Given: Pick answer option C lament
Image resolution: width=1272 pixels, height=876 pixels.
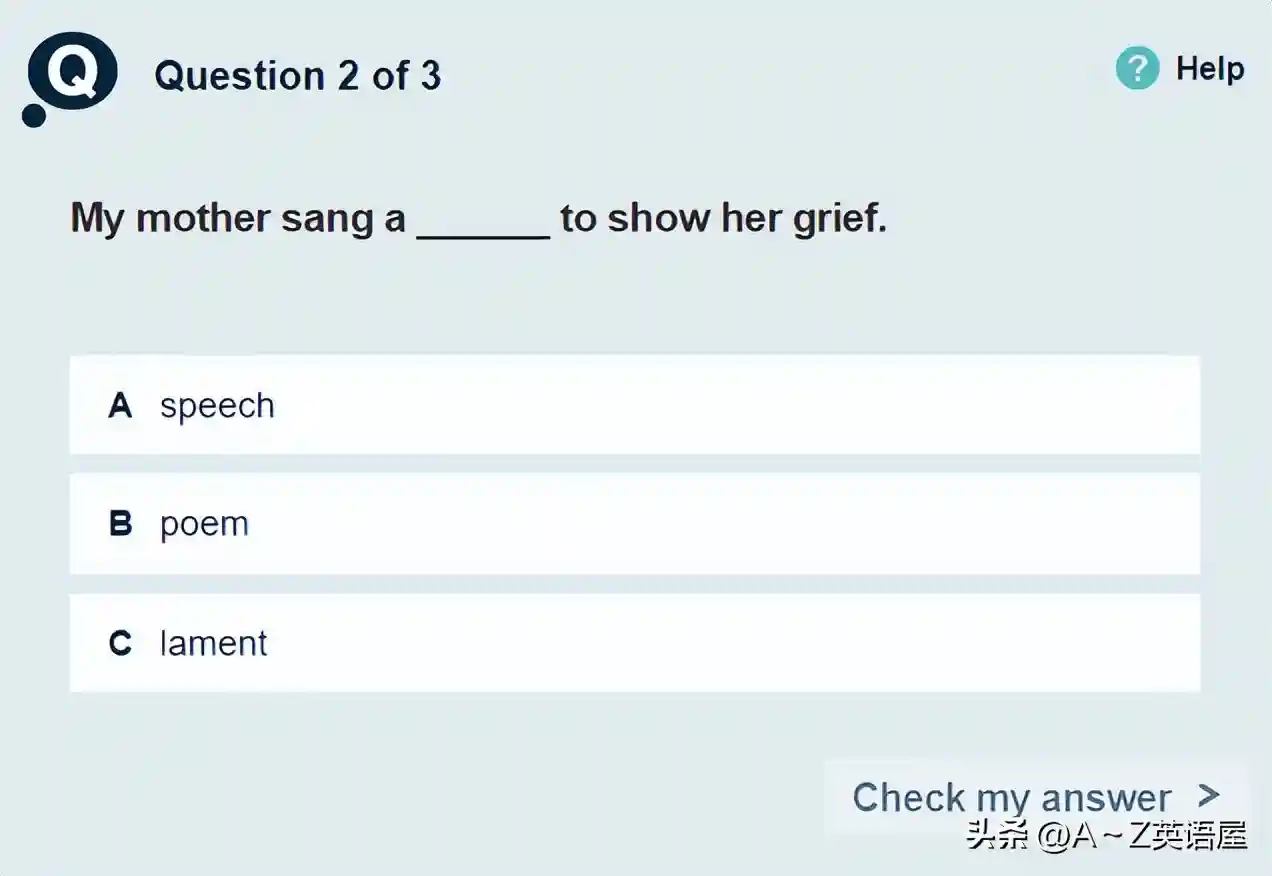Looking at the screenshot, I should [x=634, y=643].
